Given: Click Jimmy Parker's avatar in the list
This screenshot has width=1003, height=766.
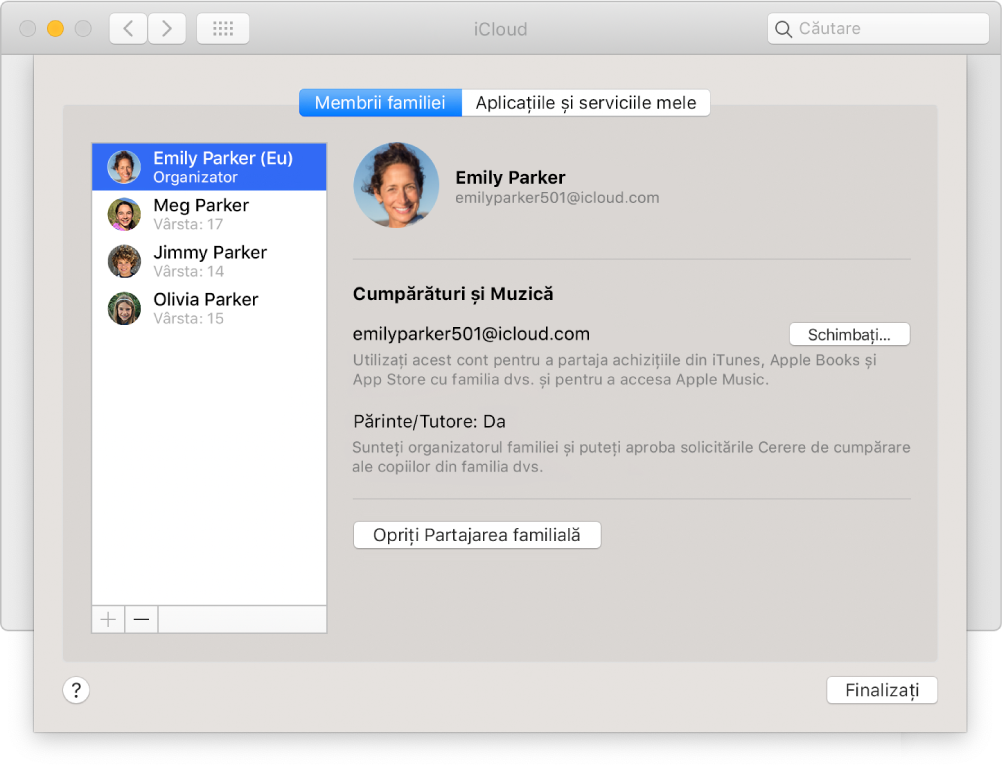Looking at the screenshot, I should (x=124, y=261).
